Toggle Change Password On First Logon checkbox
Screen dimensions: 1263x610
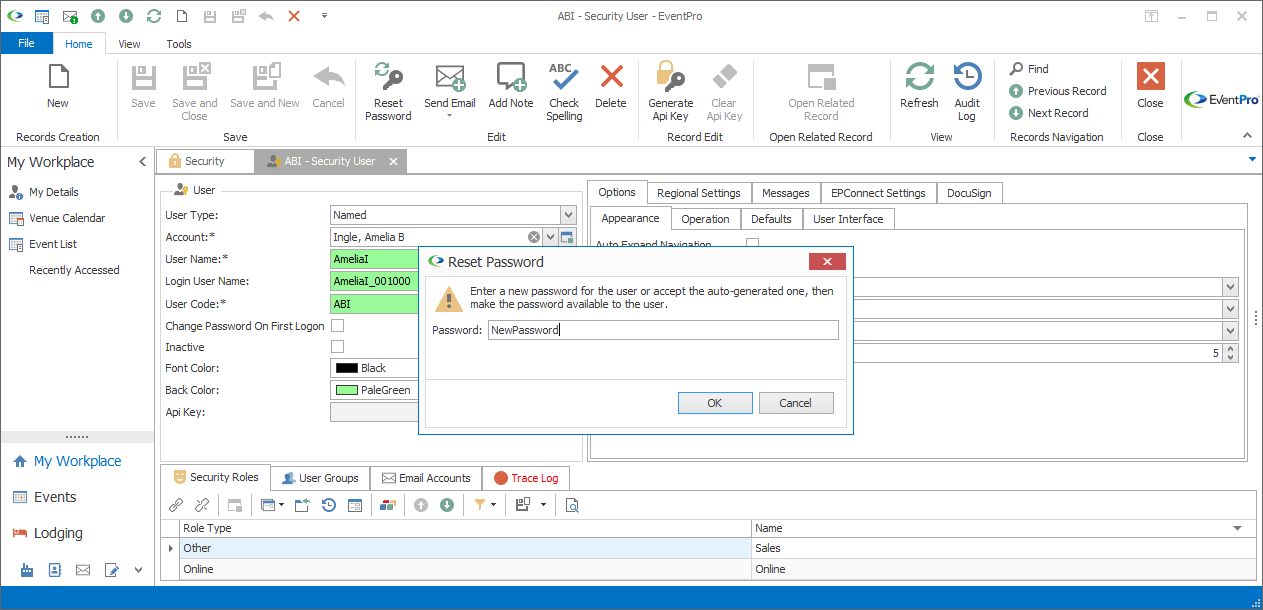[x=337, y=325]
